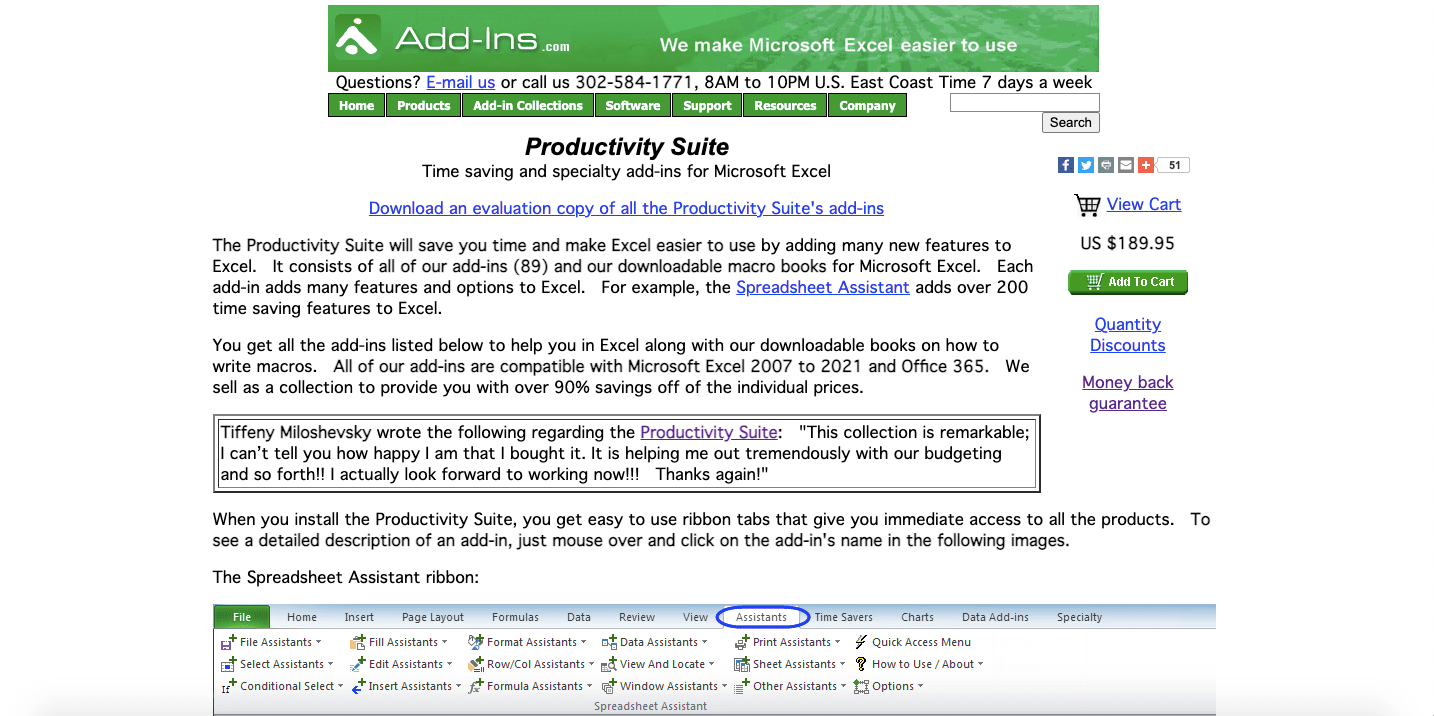The width and height of the screenshot is (1434, 716).
Task: Select the circled Assistants ribbon tab
Action: coord(762,617)
